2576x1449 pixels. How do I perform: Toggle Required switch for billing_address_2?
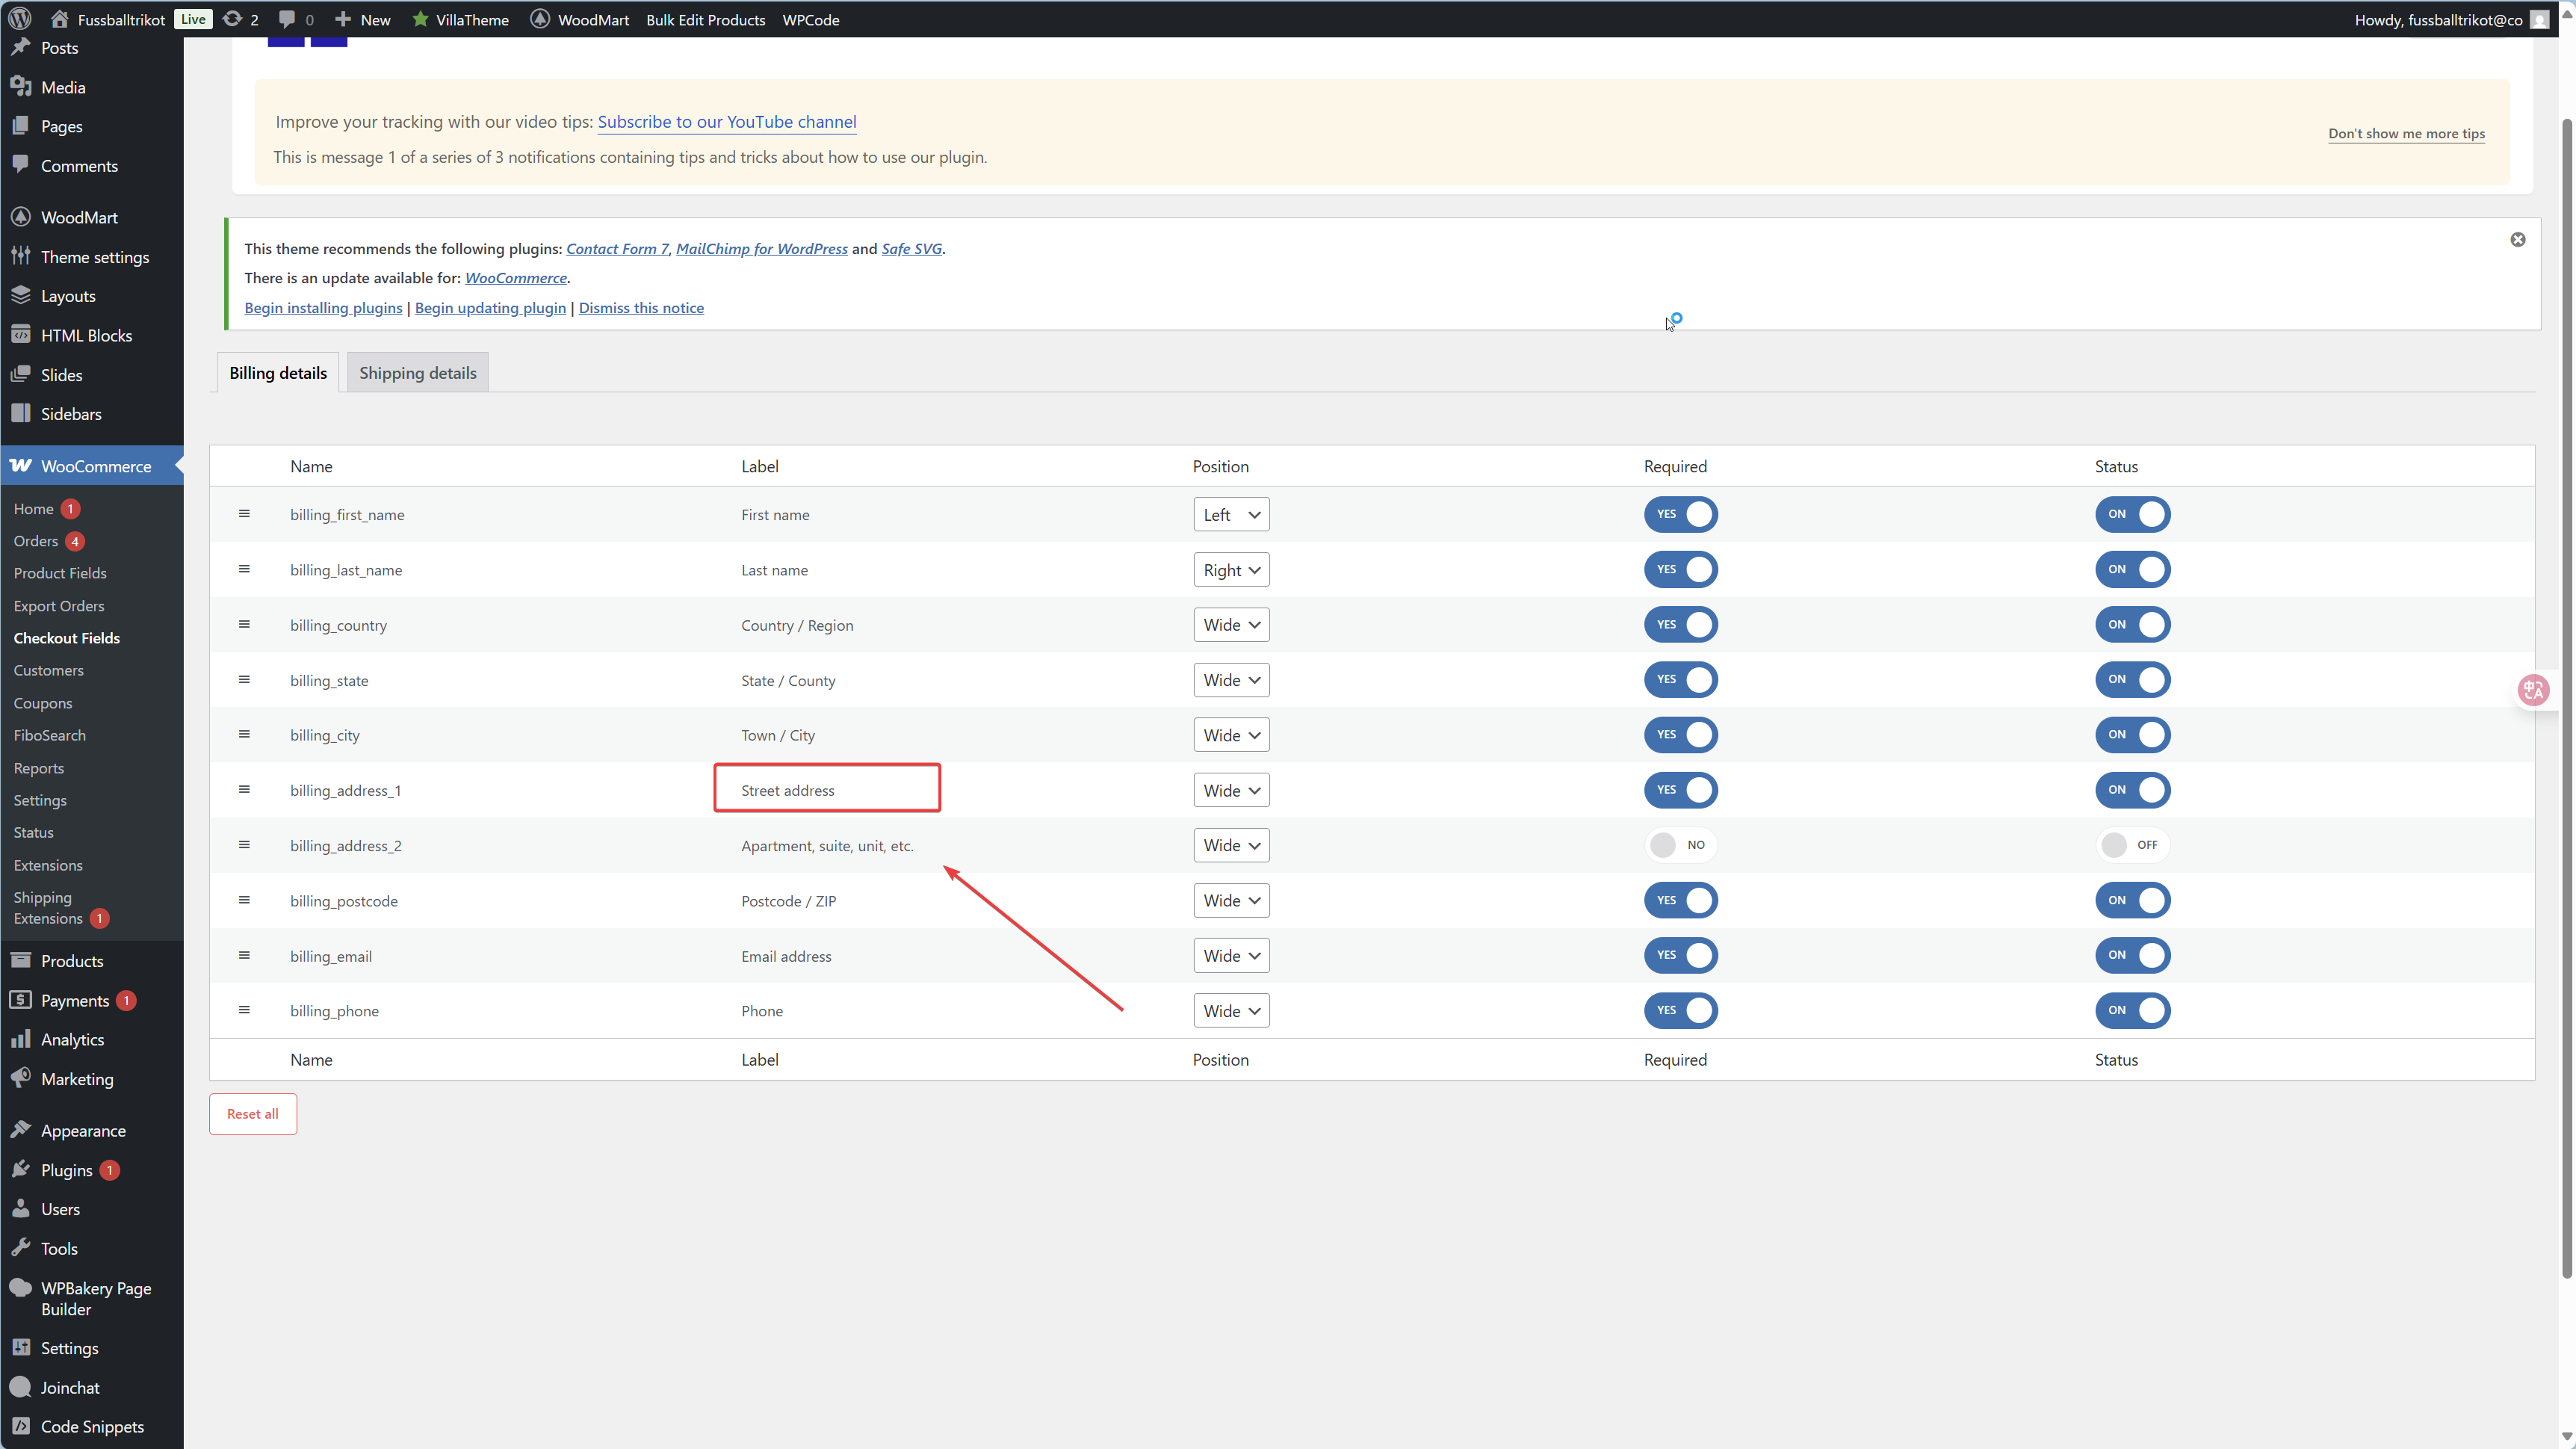click(1680, 845)
